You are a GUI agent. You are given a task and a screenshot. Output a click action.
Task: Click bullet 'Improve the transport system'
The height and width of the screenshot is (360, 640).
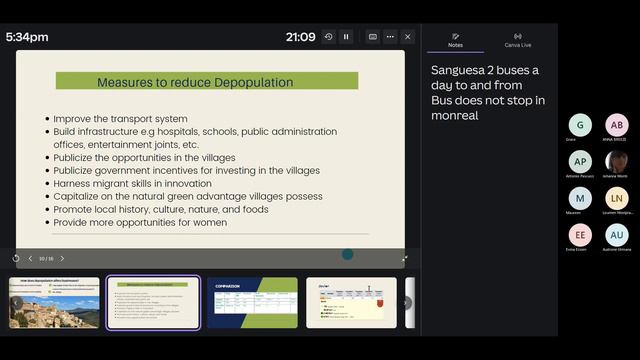120,119
